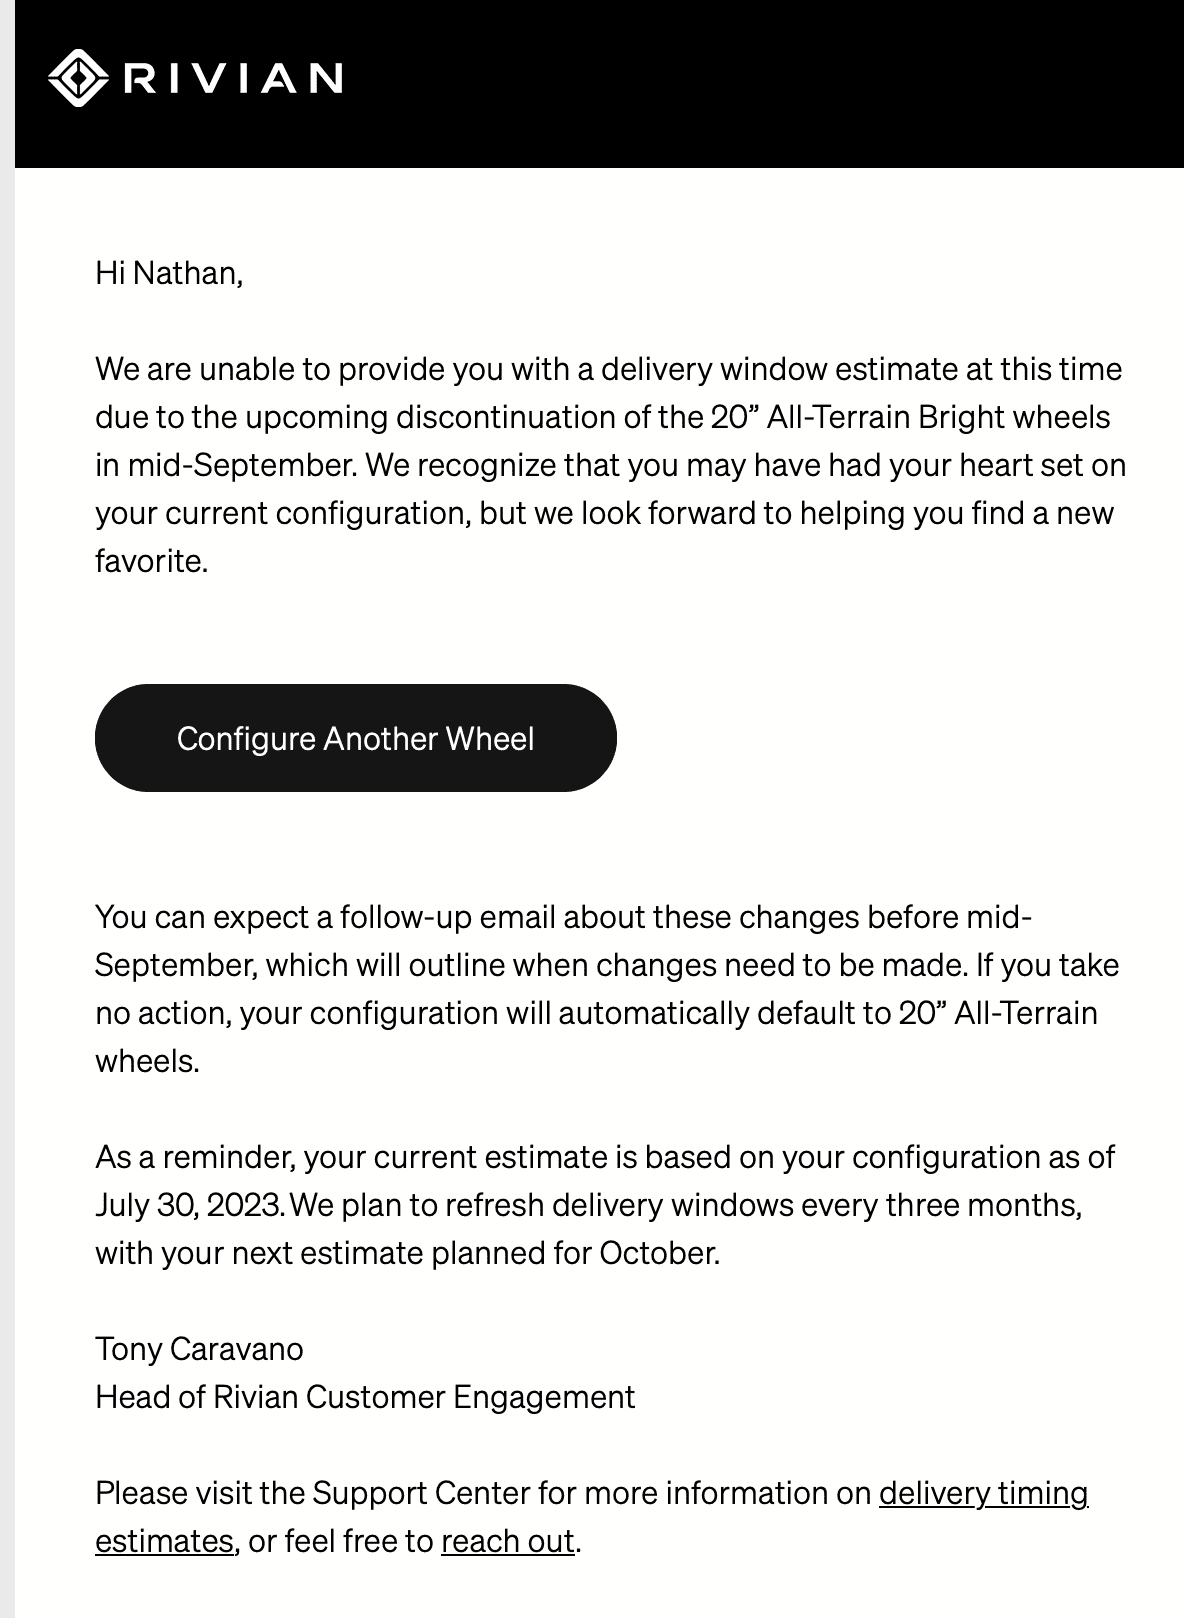The width and height of the screenshot is (1184, 1618).
Task: Click the July 30, 2023 date text
Action: [x=190, y=1205]
